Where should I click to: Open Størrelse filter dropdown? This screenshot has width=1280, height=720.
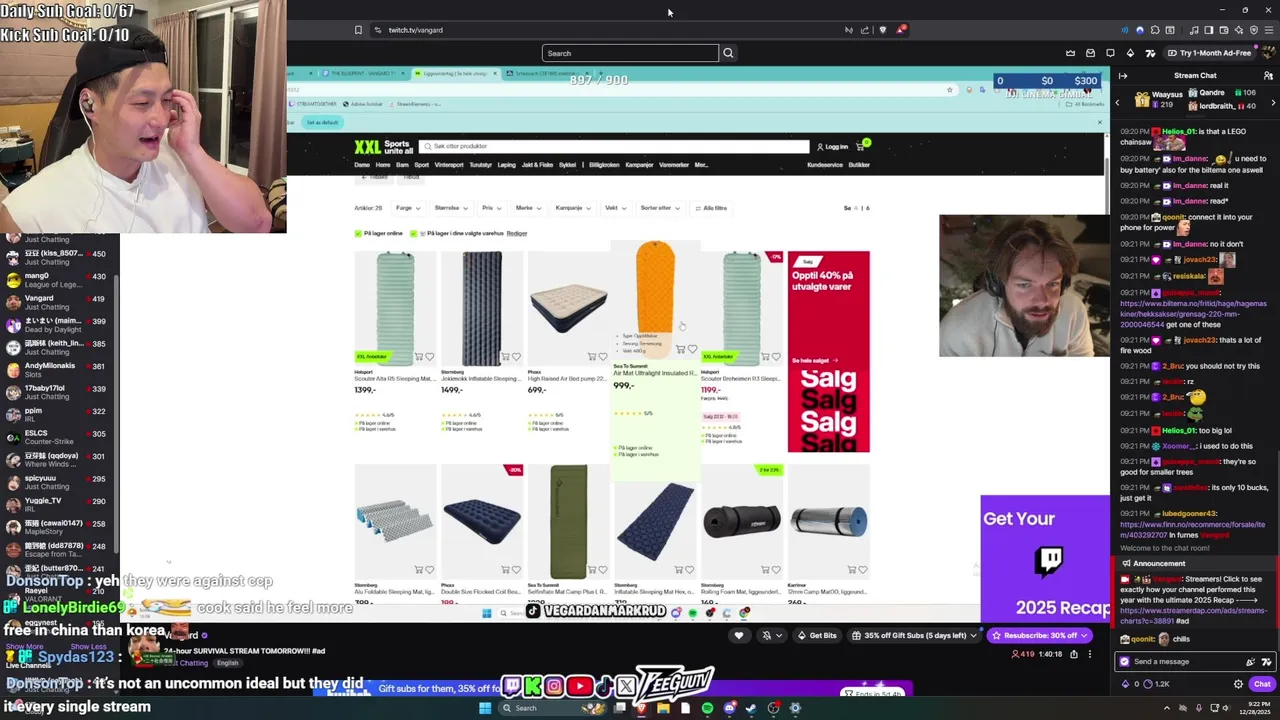[x=451, y=208]
